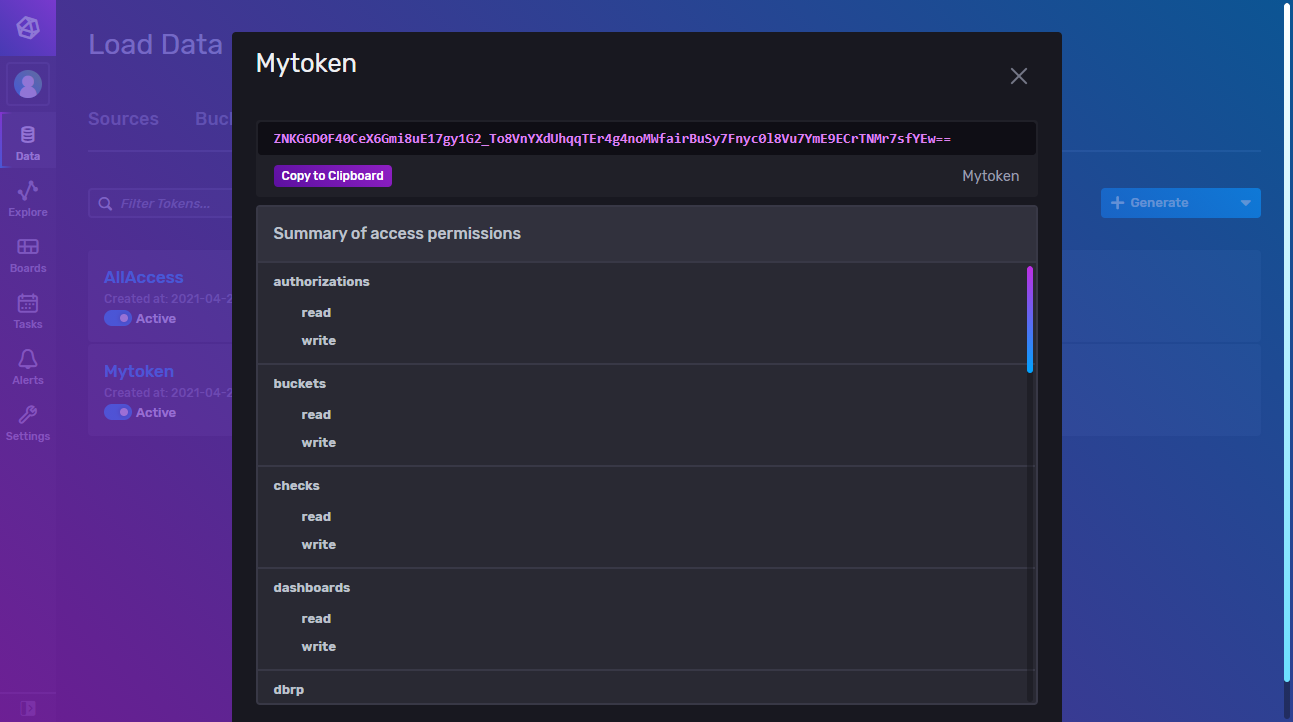Click the Alerts bell icon
Viewport: 1293px width, 722px height.
point(27,362)
